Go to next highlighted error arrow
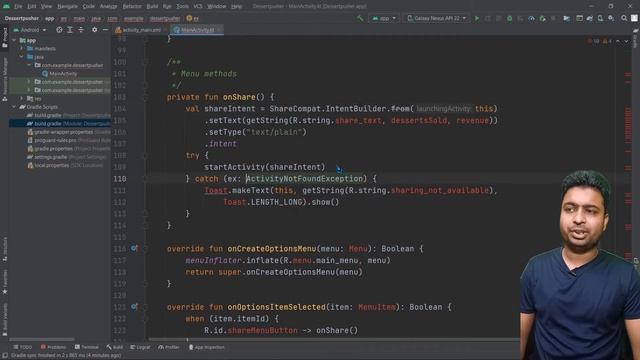The width and height of the screenshot is (640, 360). (626, 41)
